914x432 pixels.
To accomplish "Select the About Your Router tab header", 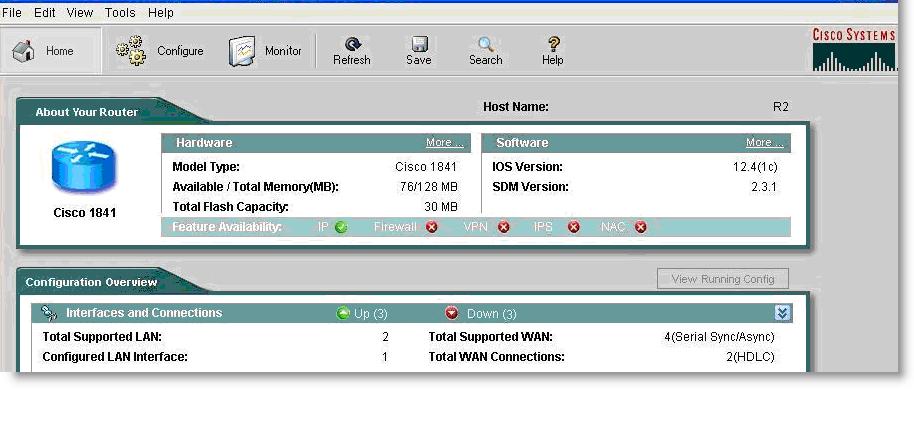I will click(x=87, y=112).
